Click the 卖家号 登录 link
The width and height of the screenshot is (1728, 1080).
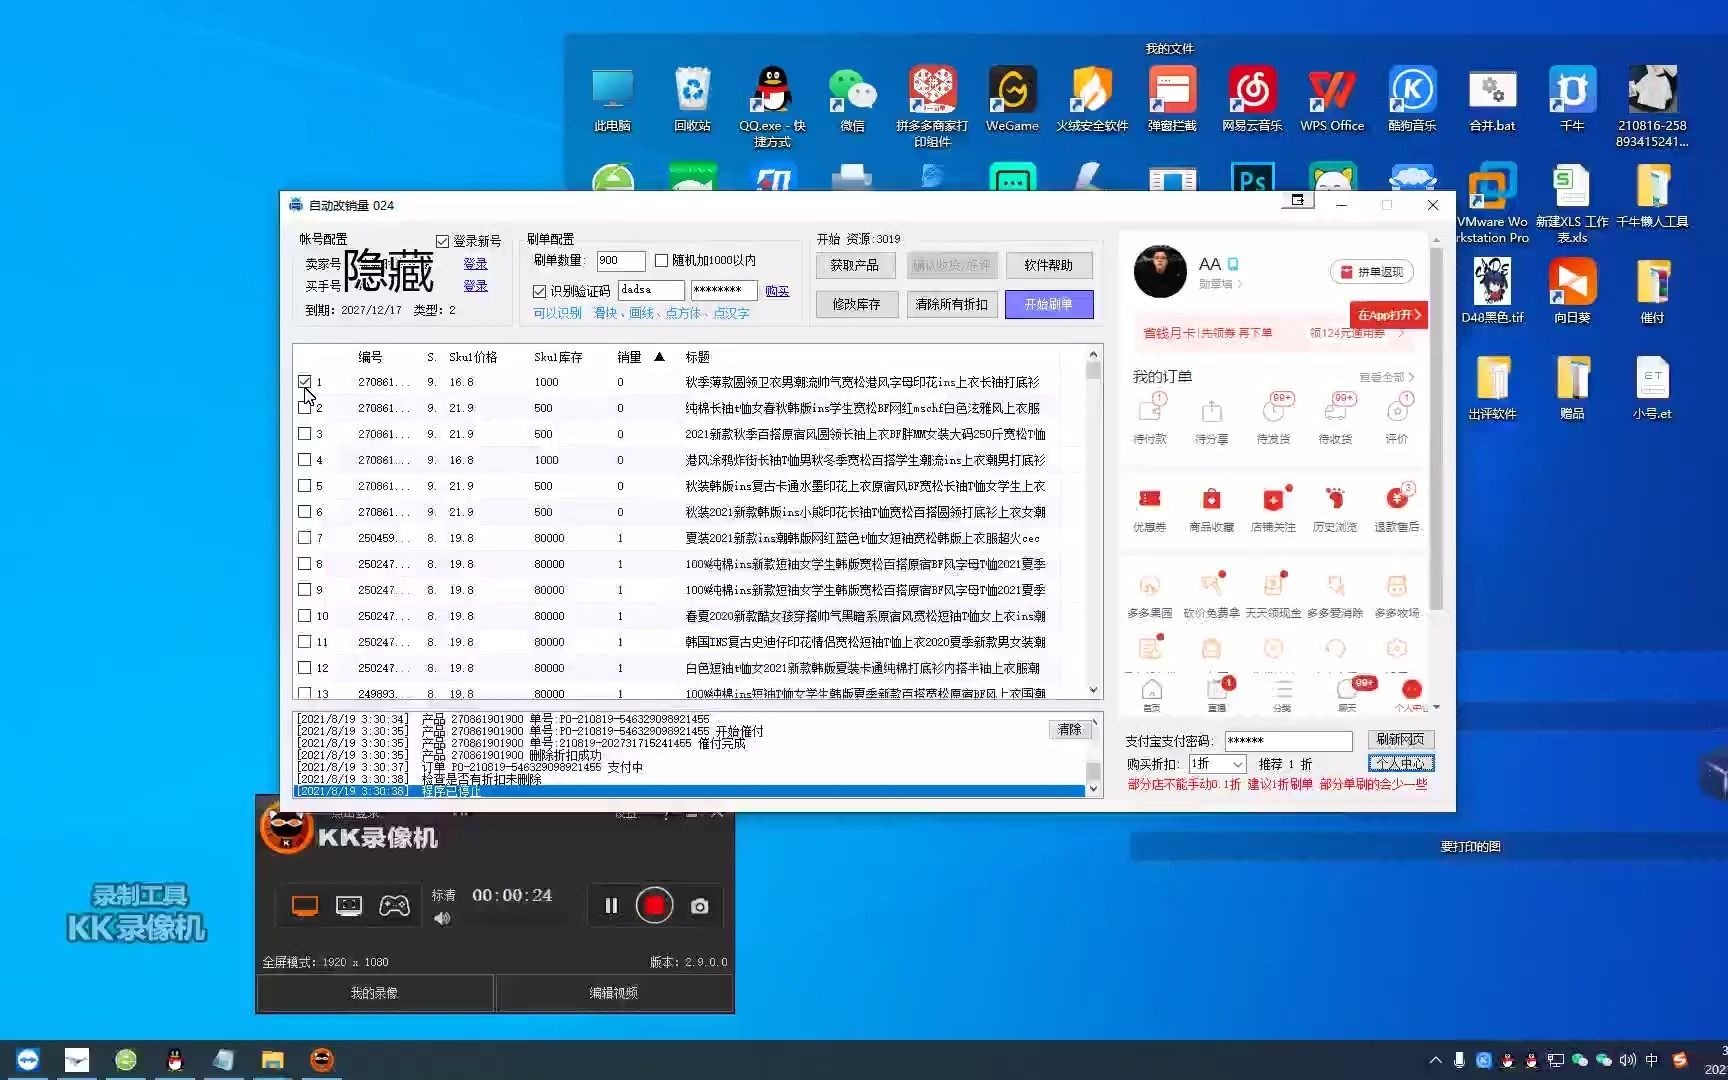click(475, 264)
